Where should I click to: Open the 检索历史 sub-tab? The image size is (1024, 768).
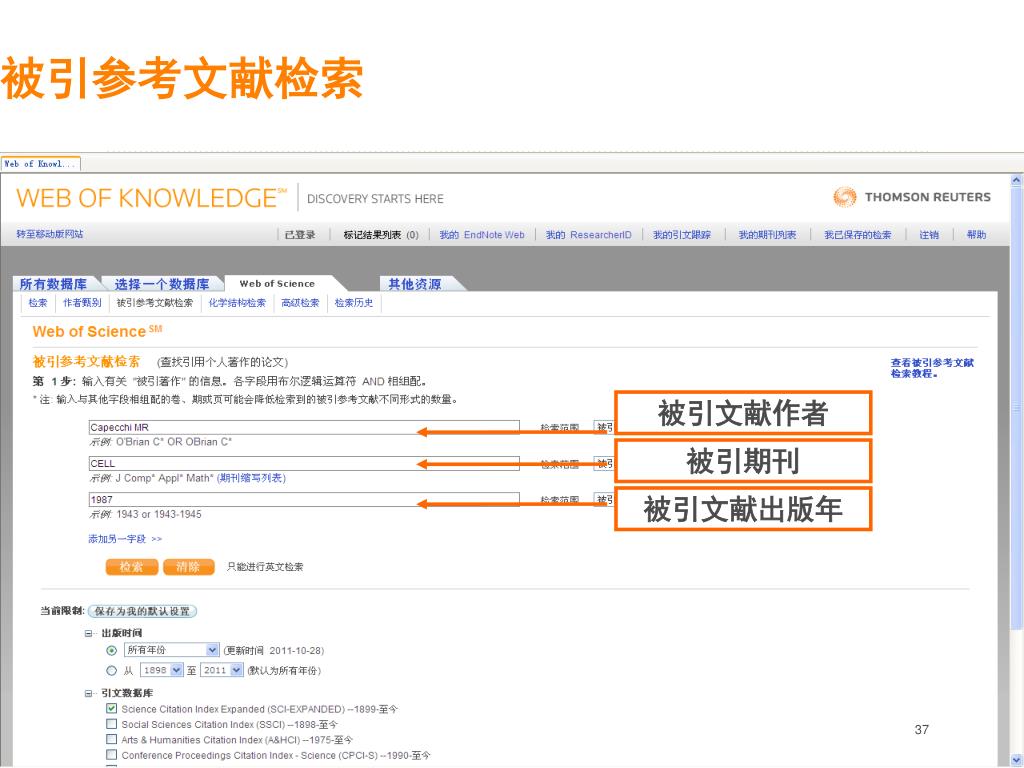point(354,302)
